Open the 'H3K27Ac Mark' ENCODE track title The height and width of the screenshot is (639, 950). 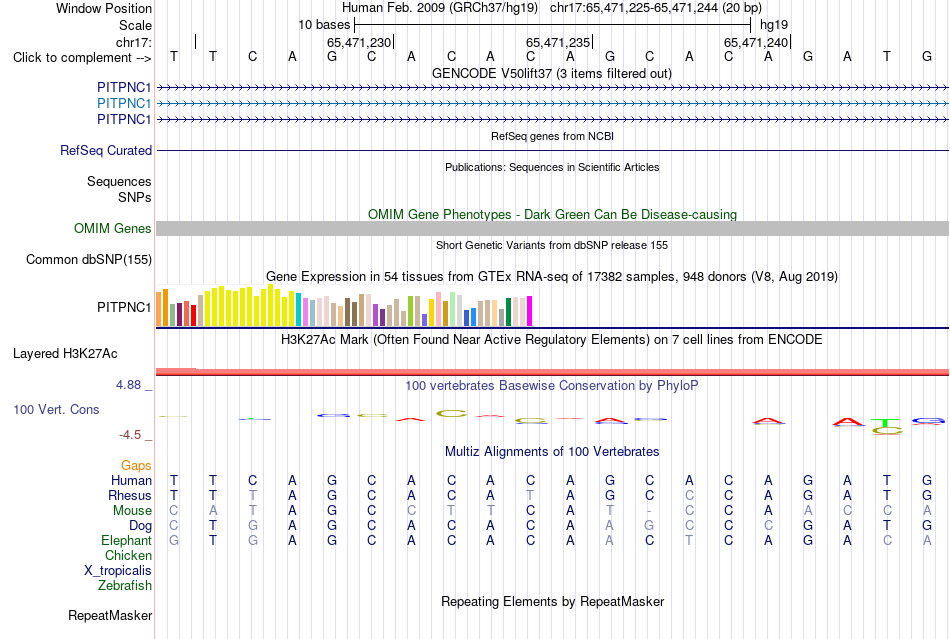[x=552, y=339]
